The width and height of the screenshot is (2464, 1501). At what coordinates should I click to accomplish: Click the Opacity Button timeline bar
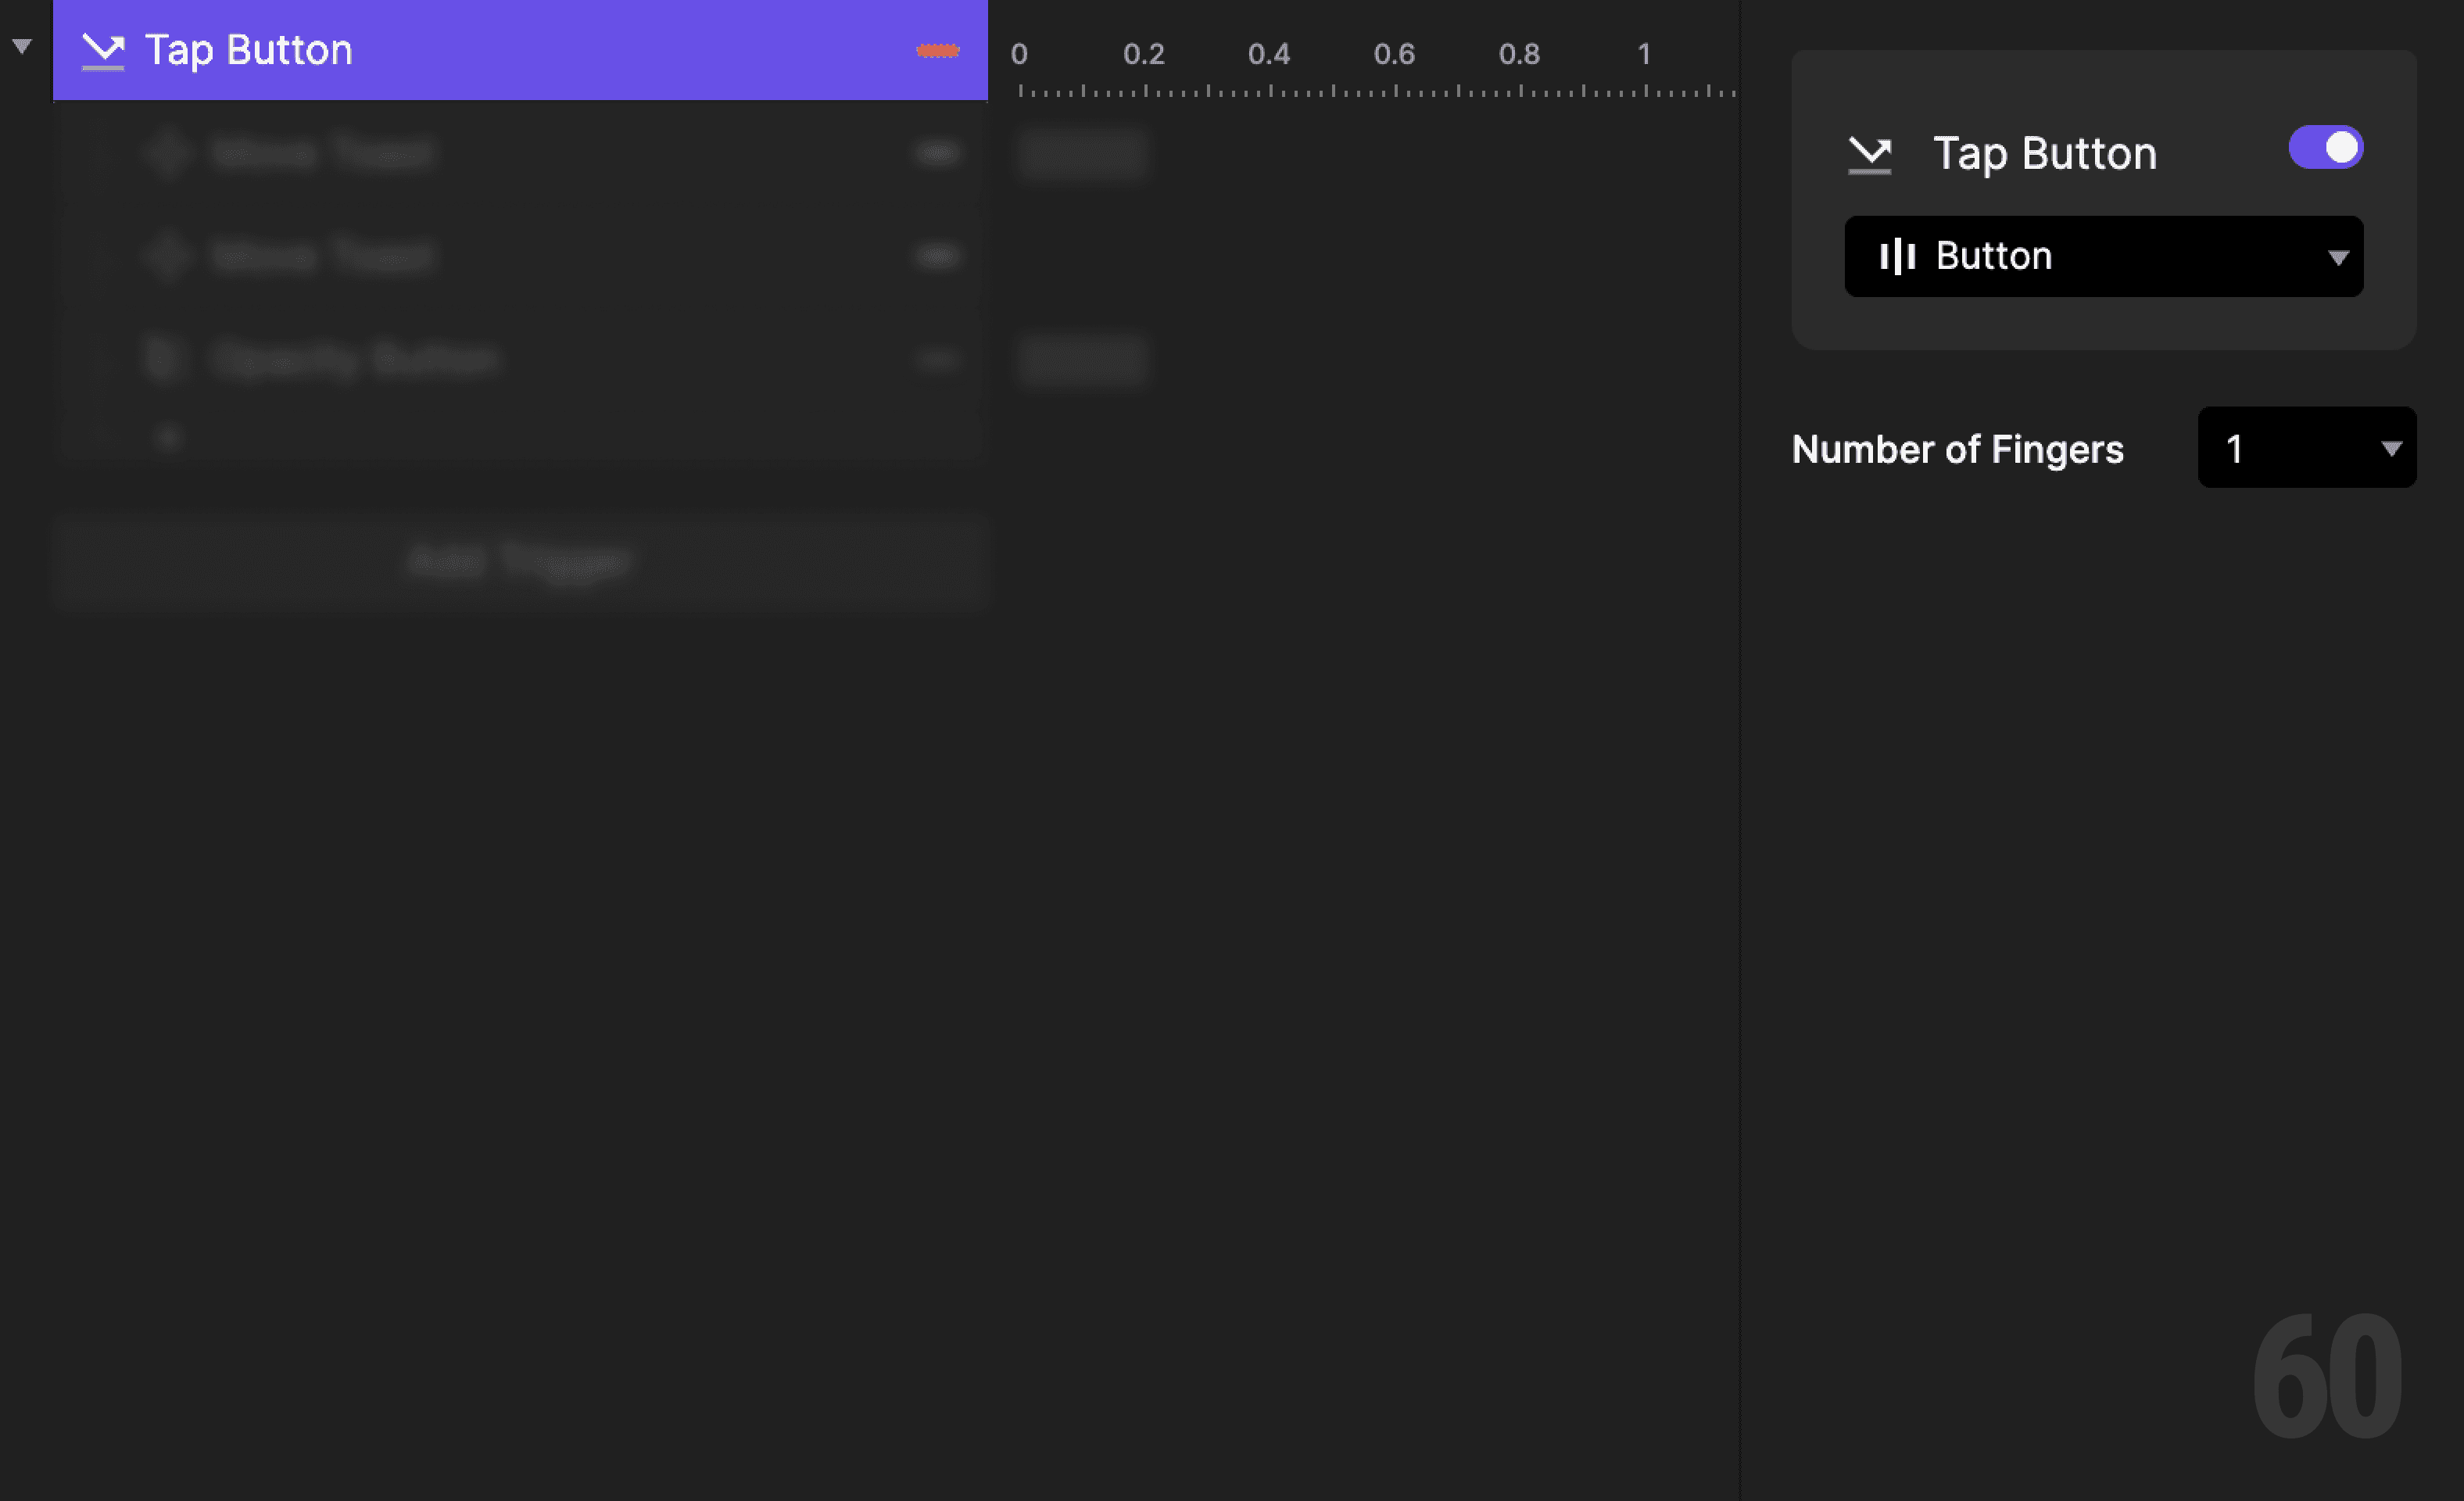[1082, 361]
